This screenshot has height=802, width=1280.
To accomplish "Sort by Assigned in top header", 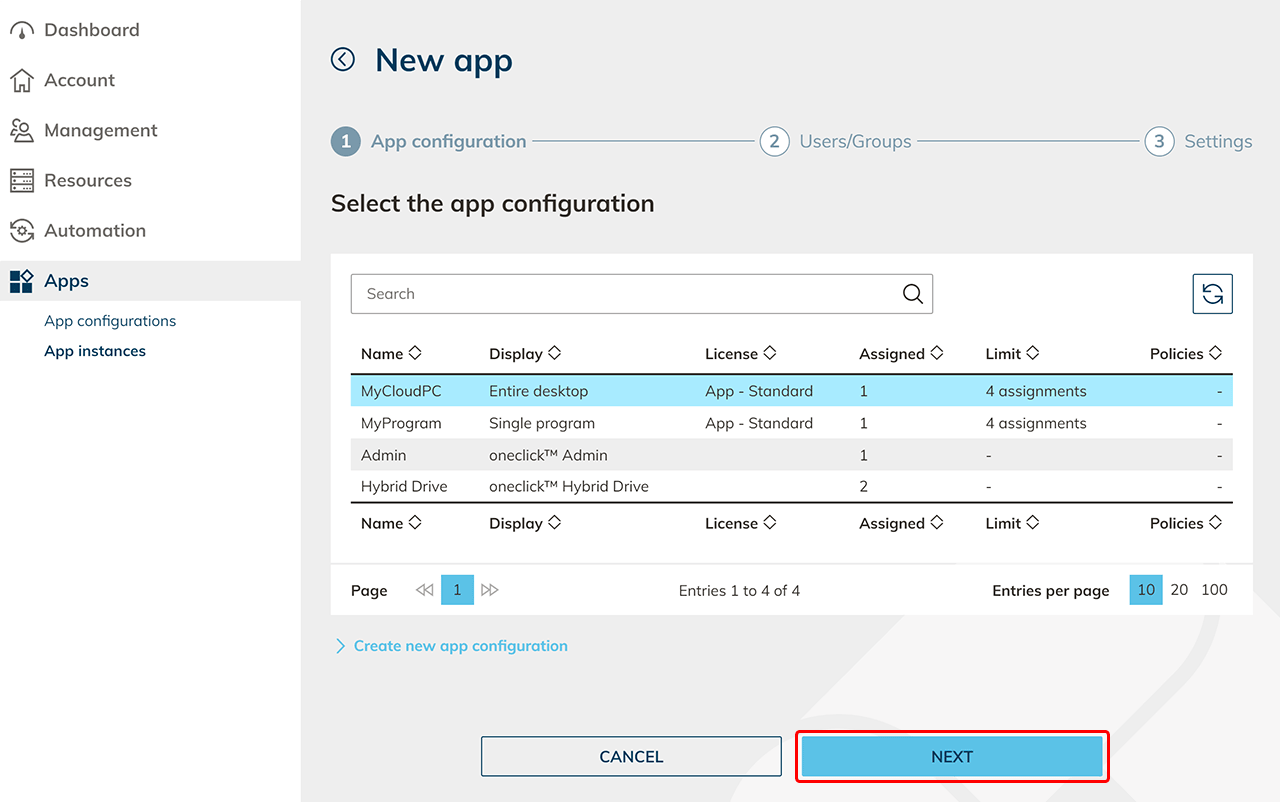I will click(901, 354).
